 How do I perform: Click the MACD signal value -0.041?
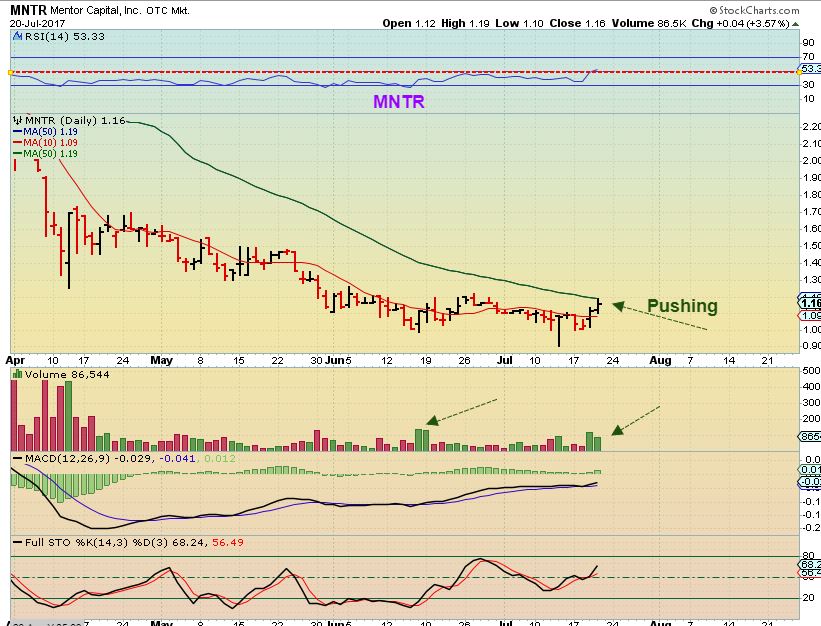[x=177, y=459]
